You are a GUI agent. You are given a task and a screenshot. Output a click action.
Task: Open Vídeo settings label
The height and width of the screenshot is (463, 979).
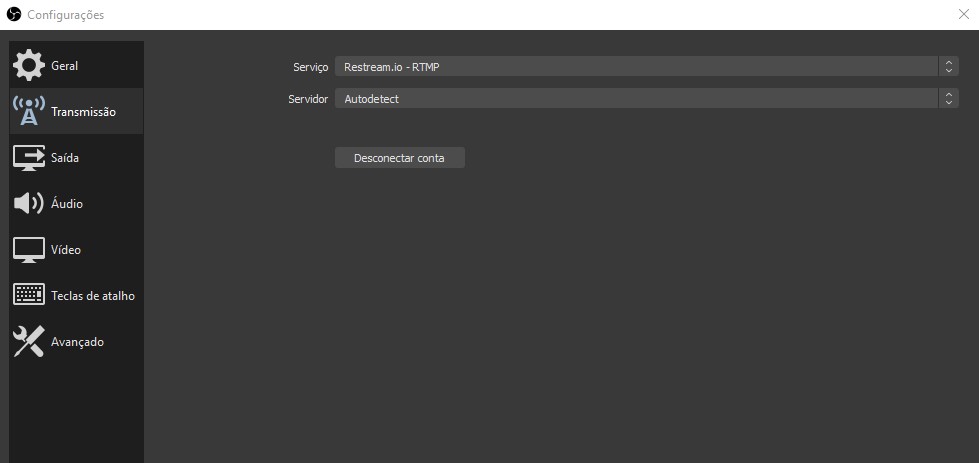pos(66,250)
